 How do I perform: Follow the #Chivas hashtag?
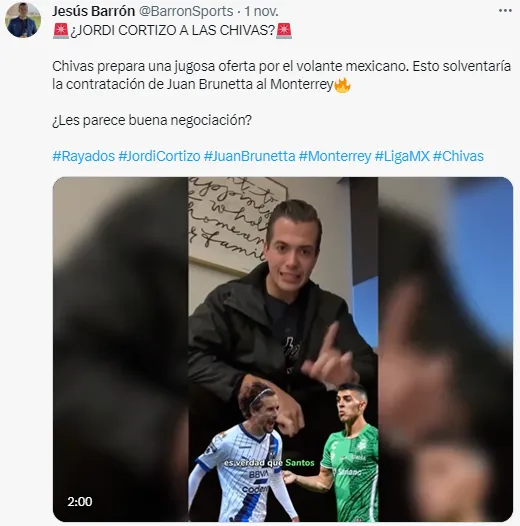(458, 156)
